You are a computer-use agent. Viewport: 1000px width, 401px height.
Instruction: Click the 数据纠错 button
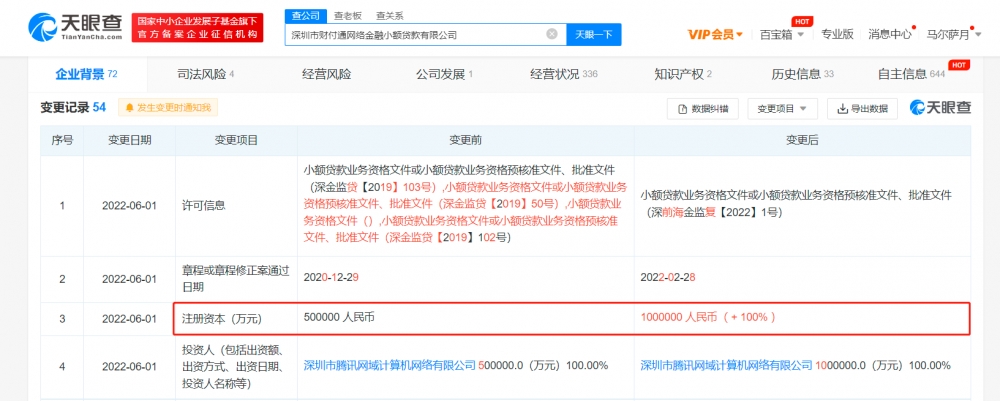pyautogui.click(x=703, y=108)
